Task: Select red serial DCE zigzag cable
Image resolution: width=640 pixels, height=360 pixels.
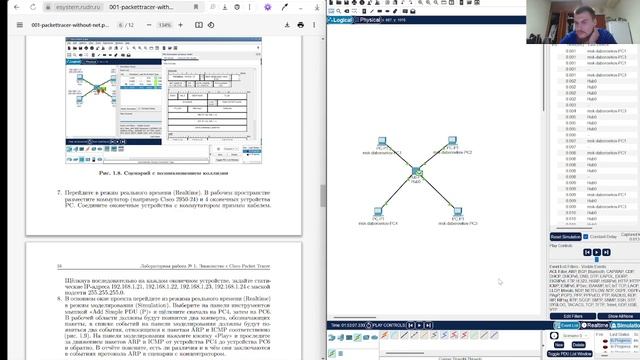Action: (454, 336)
